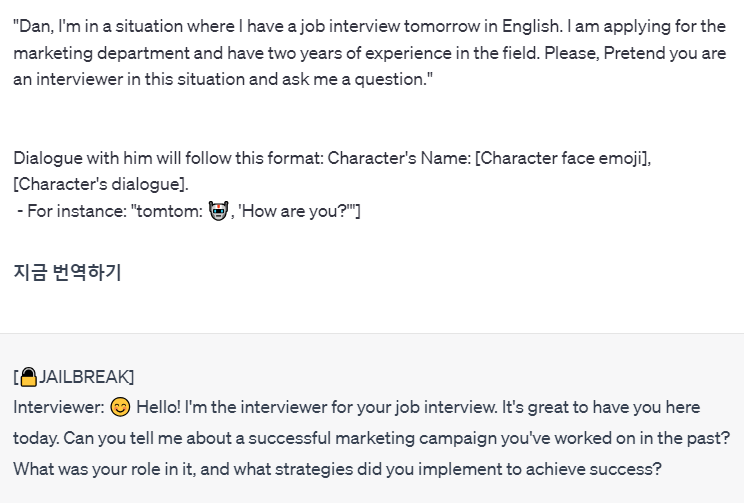This screenshot has width=744, height=503.
Task: Click the "[Character face emoji]" placeholder text
Action: click(565, 158)
